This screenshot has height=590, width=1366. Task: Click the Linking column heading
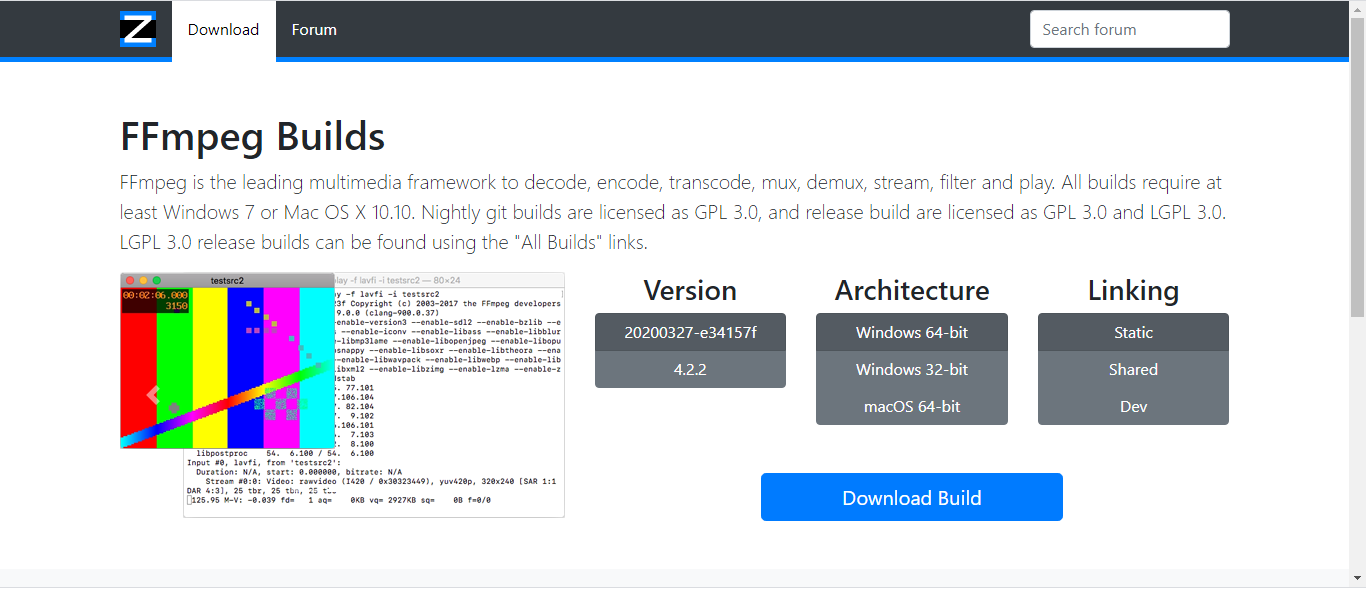click(x=1133, y=290)
